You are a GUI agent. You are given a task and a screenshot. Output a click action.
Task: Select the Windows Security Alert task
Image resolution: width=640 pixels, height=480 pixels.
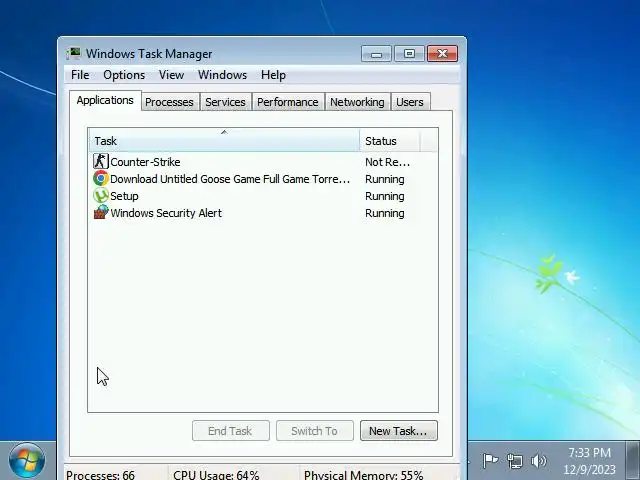(x=263, y=213)
